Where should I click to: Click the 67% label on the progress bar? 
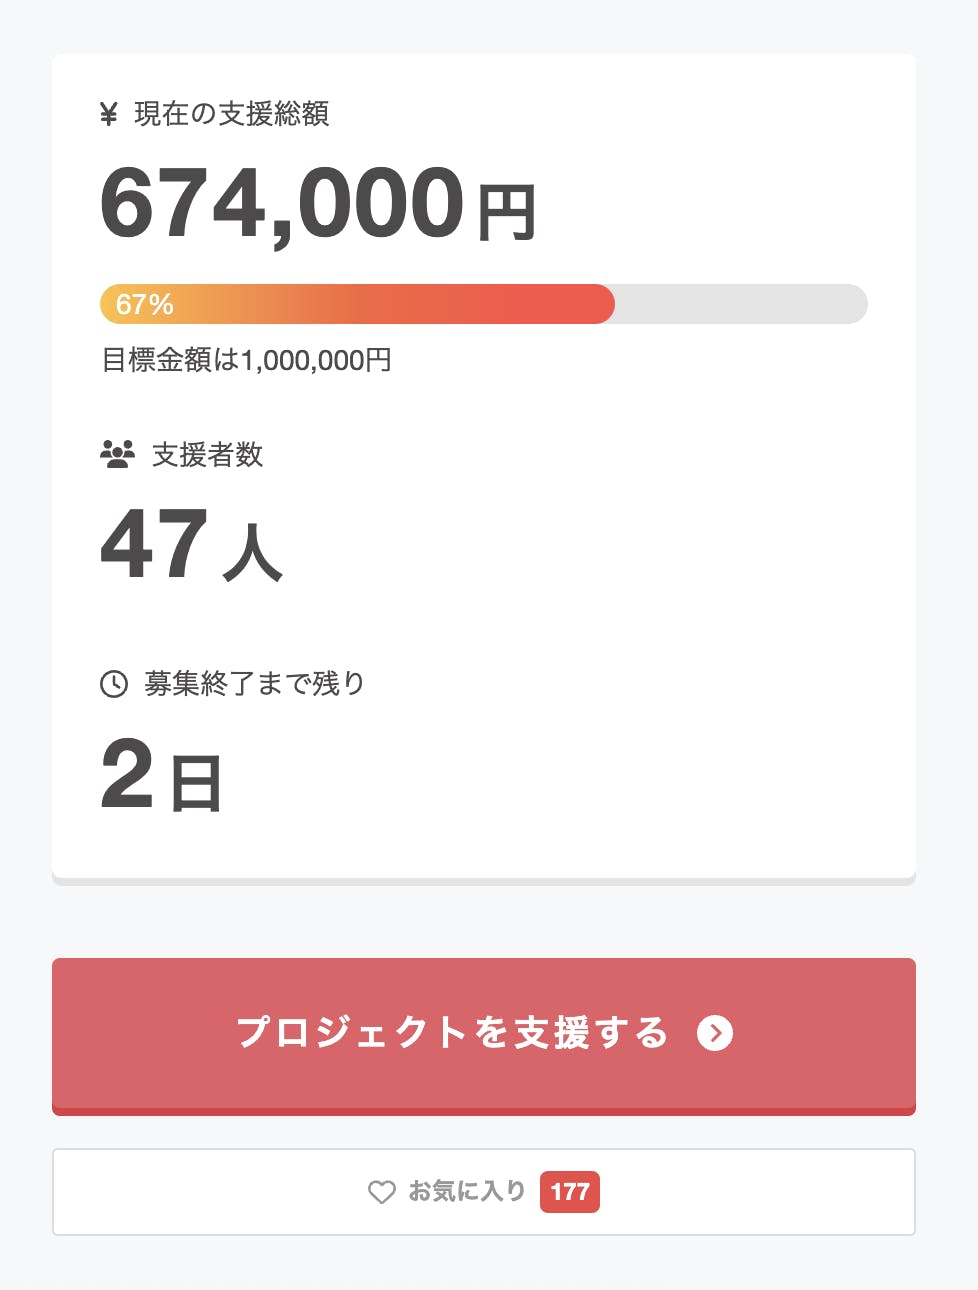pyautogui.click(x=145, y=304)
